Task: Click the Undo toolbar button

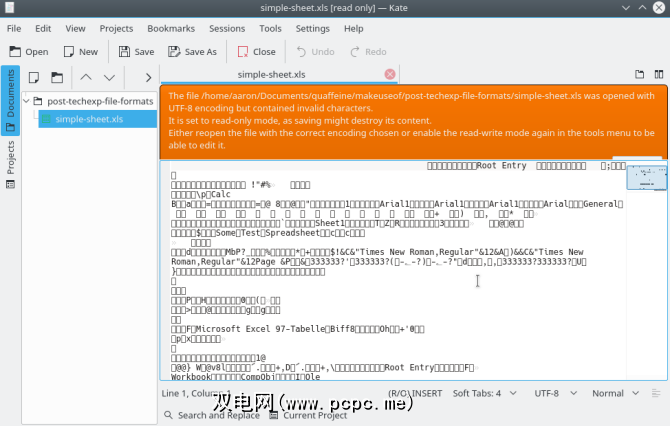Action: (x=315, y=52)
